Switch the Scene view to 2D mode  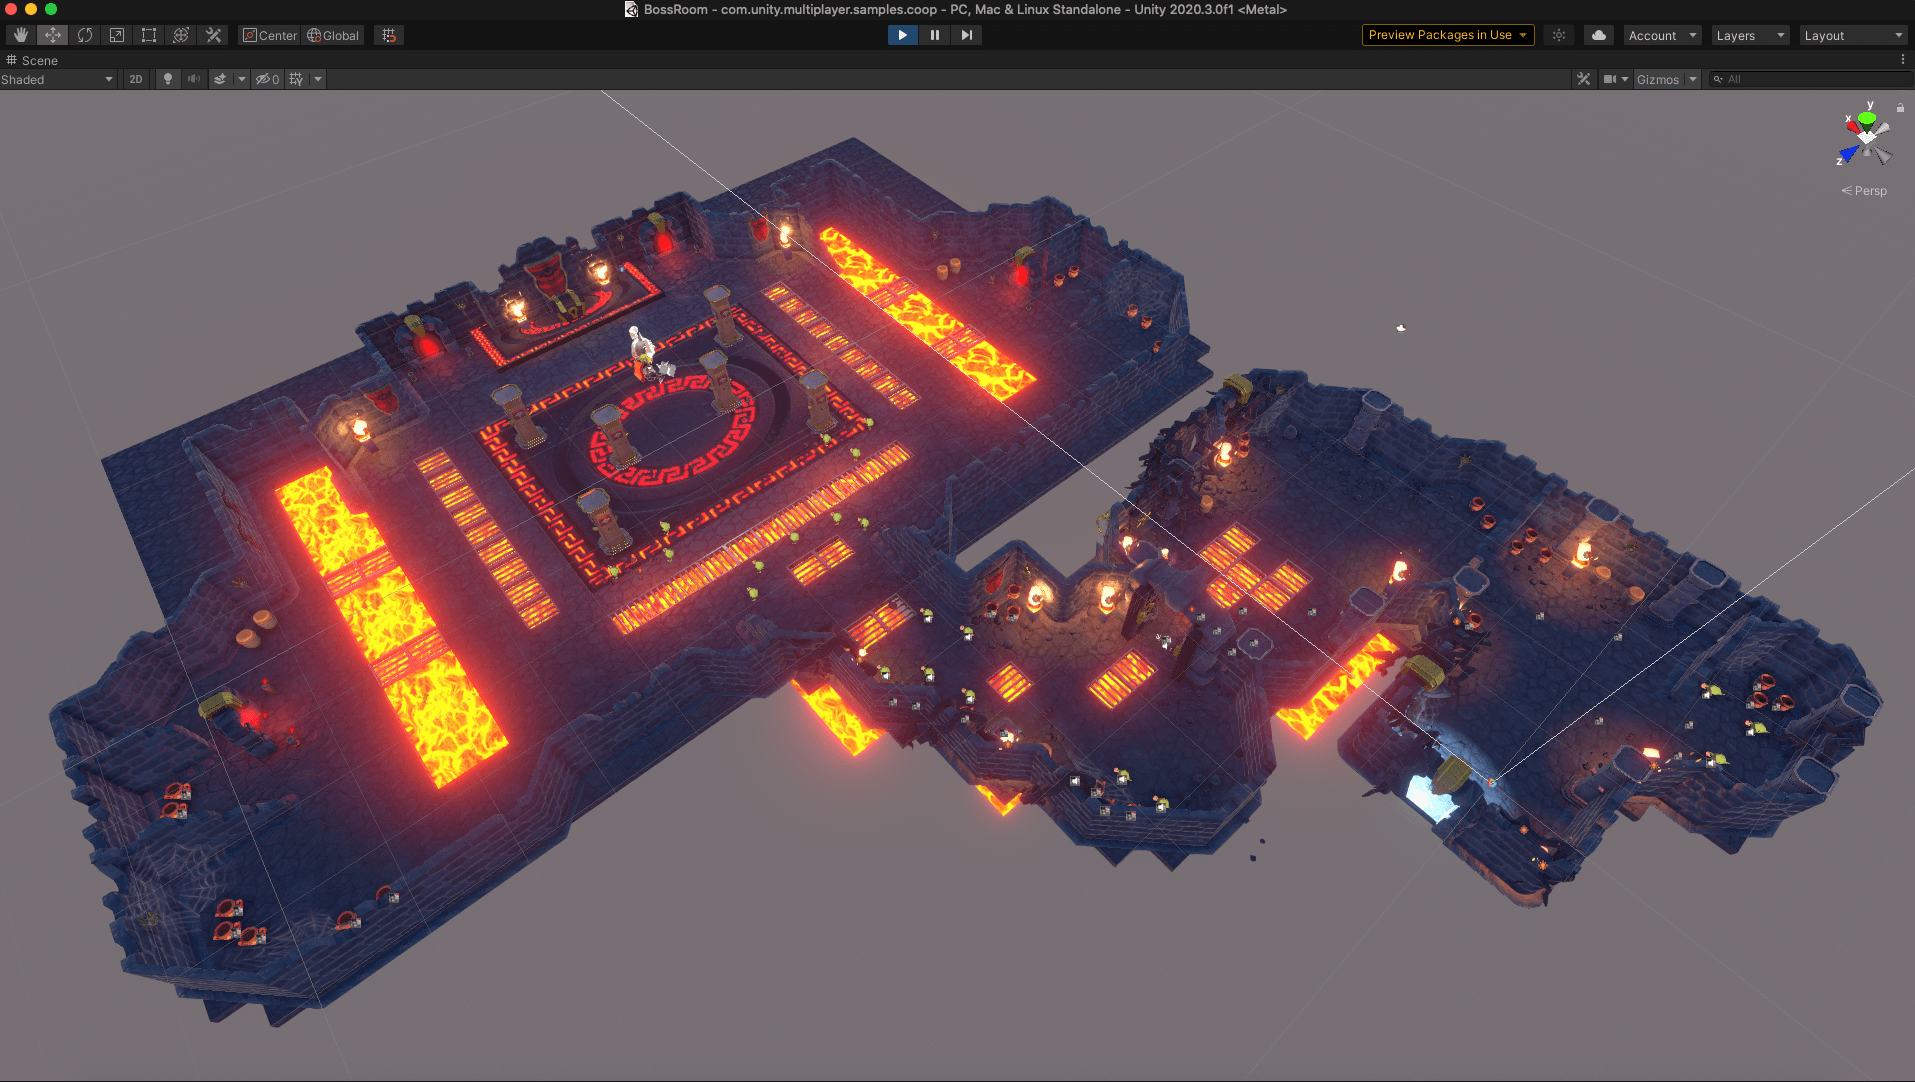click(x=135, y=79)
